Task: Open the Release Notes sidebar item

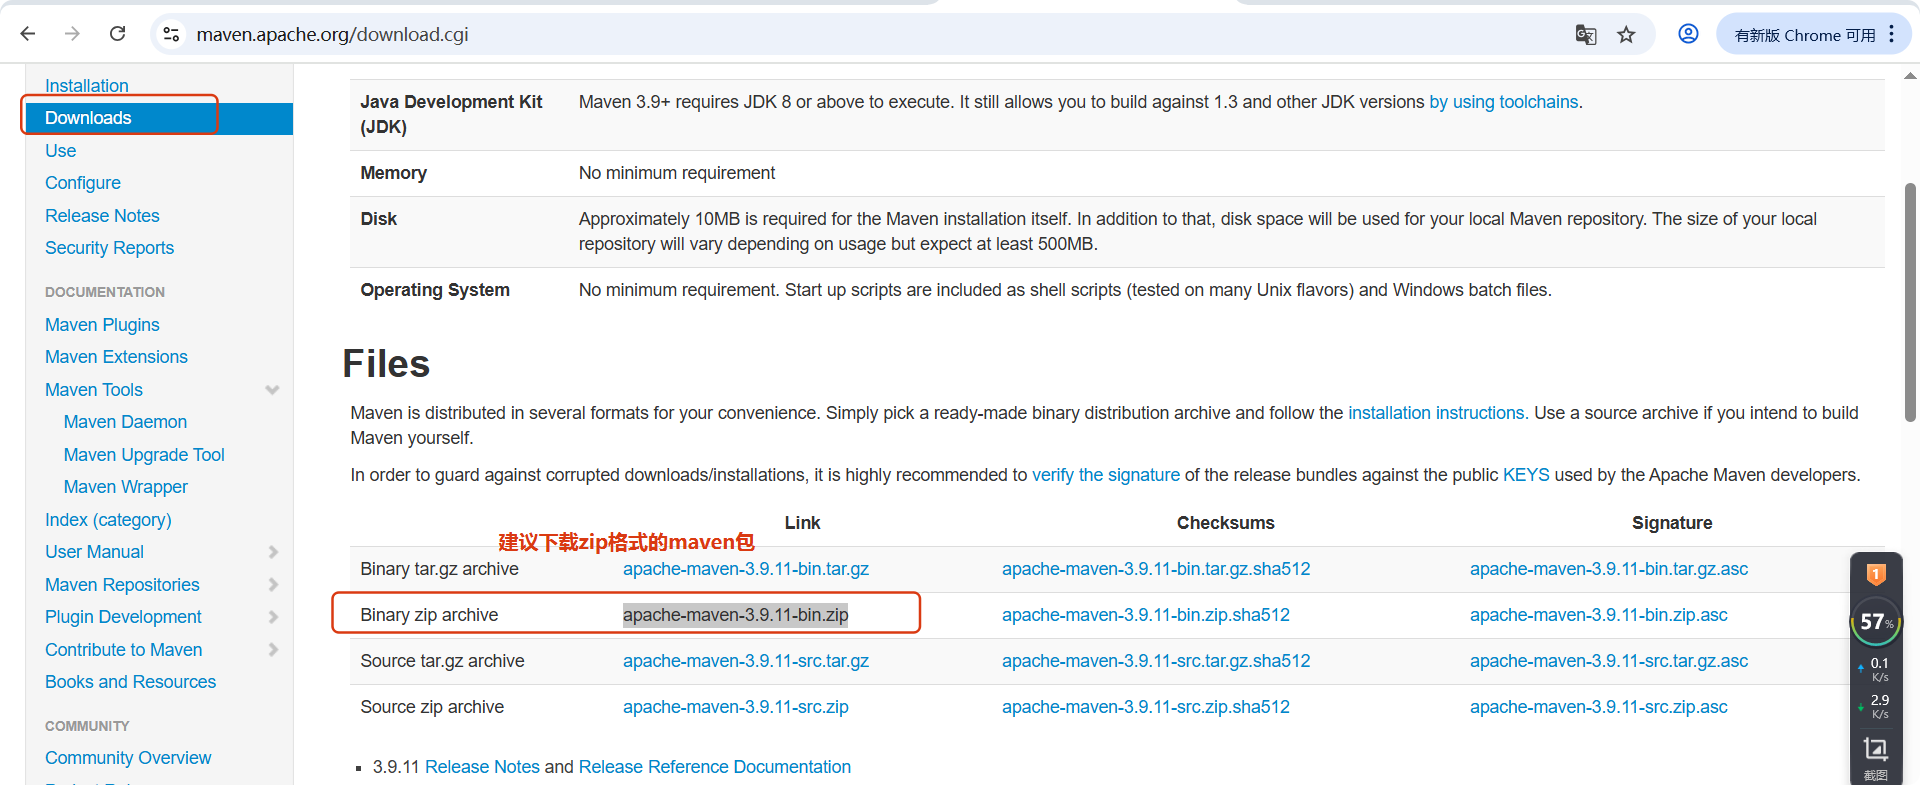Action: [102, 216]
